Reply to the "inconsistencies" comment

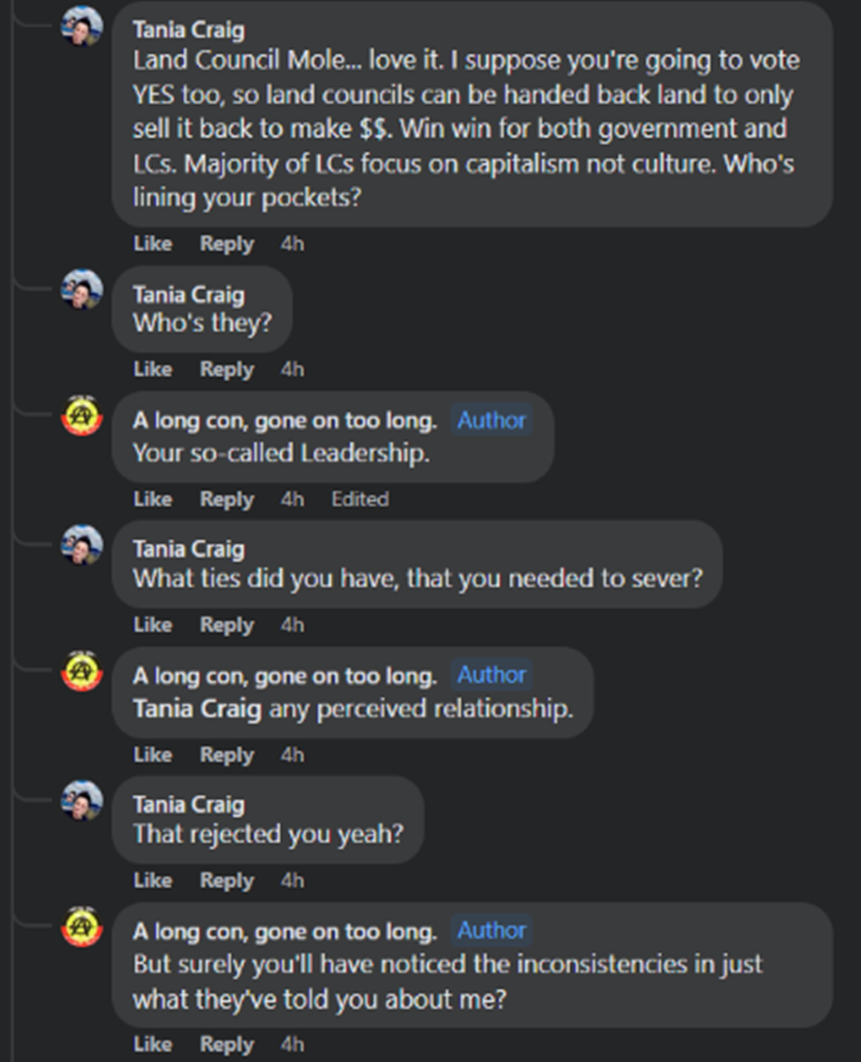coord(226,1044)
